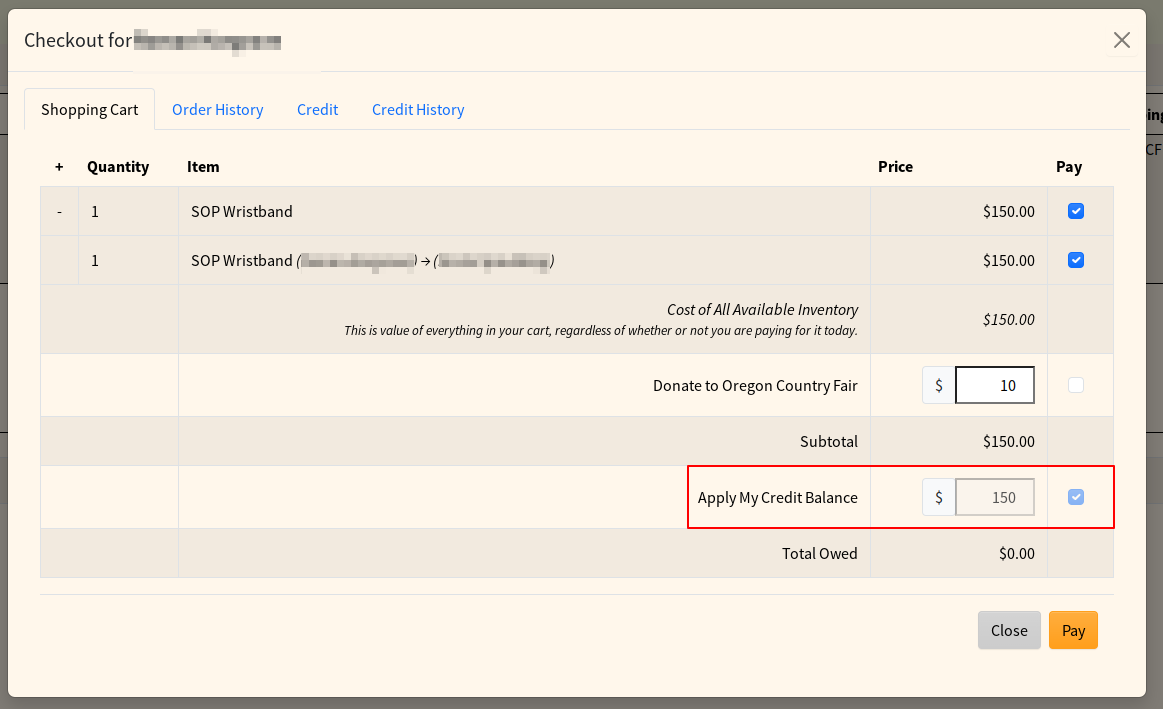
Task: Uncheck Pay for the first SOP Wristband
Action: click(1076, 211)
